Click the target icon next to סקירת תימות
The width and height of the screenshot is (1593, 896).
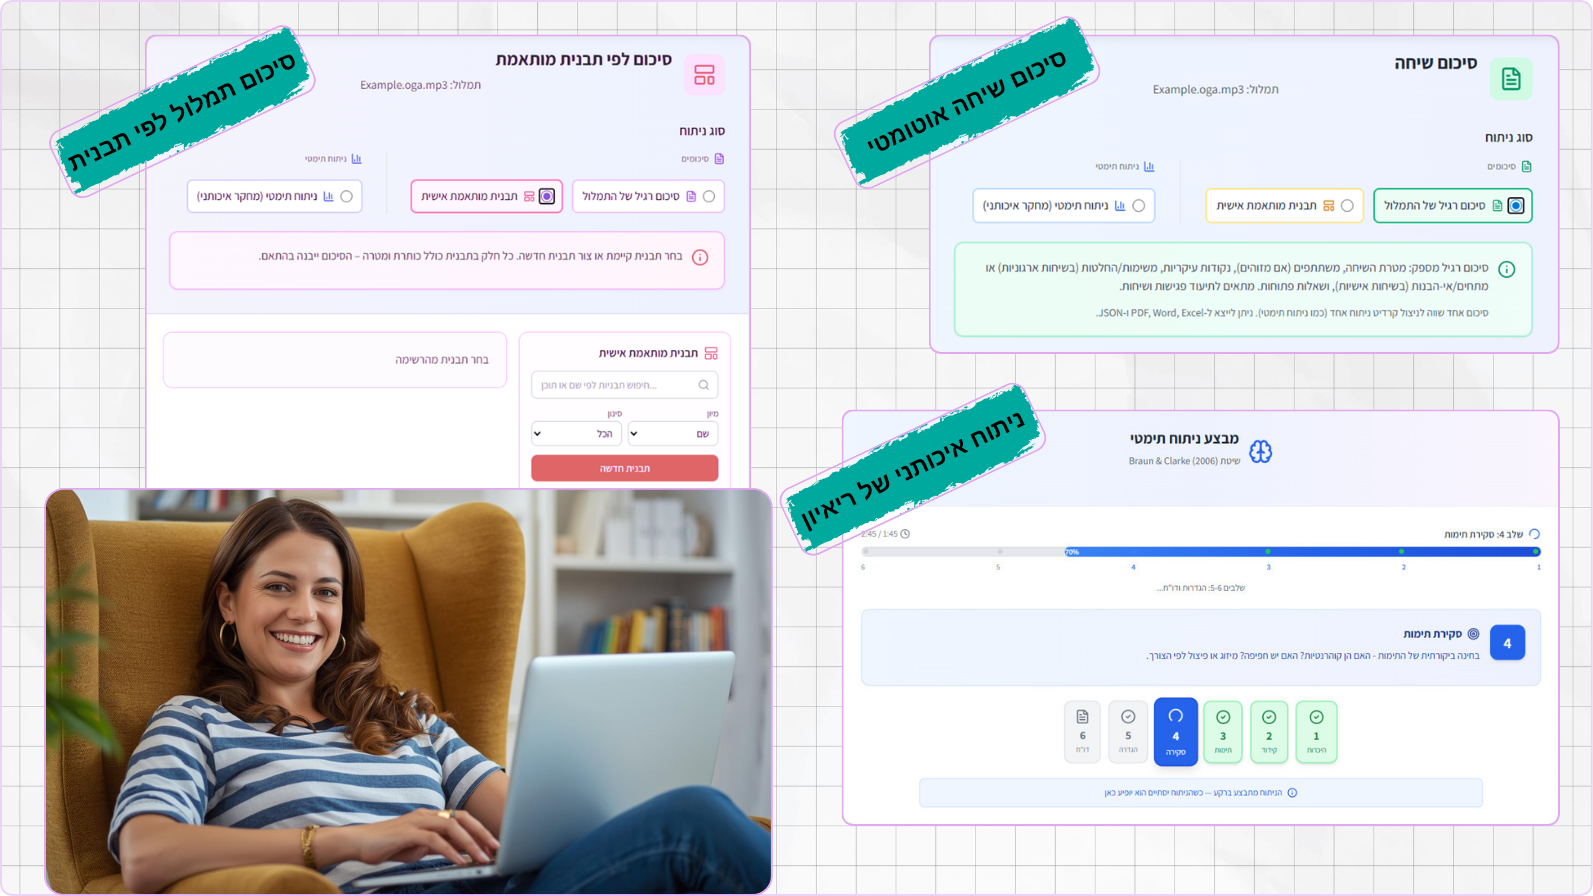tap(1473, 634)
